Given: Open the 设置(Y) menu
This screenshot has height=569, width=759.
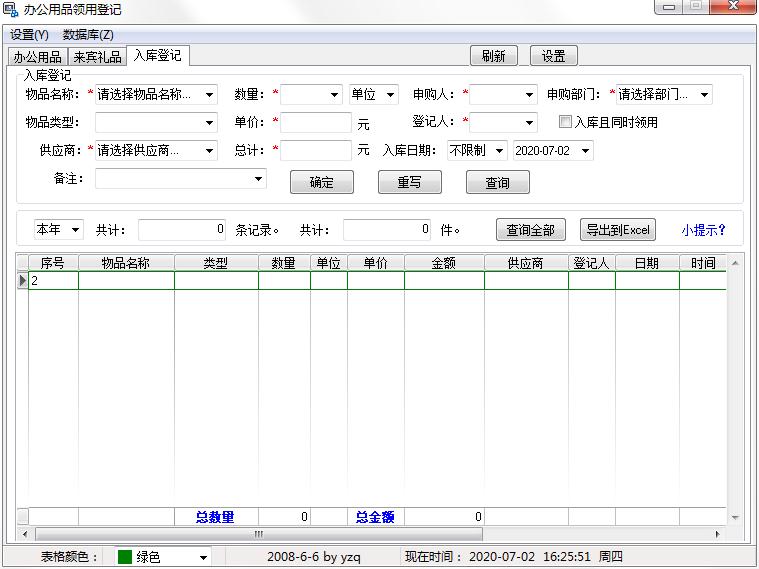Looking at the screenshot, I should [x=29, y=35].
